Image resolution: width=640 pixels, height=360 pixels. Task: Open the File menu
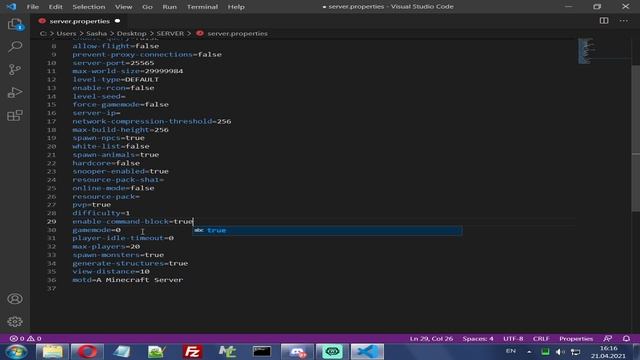33,7
